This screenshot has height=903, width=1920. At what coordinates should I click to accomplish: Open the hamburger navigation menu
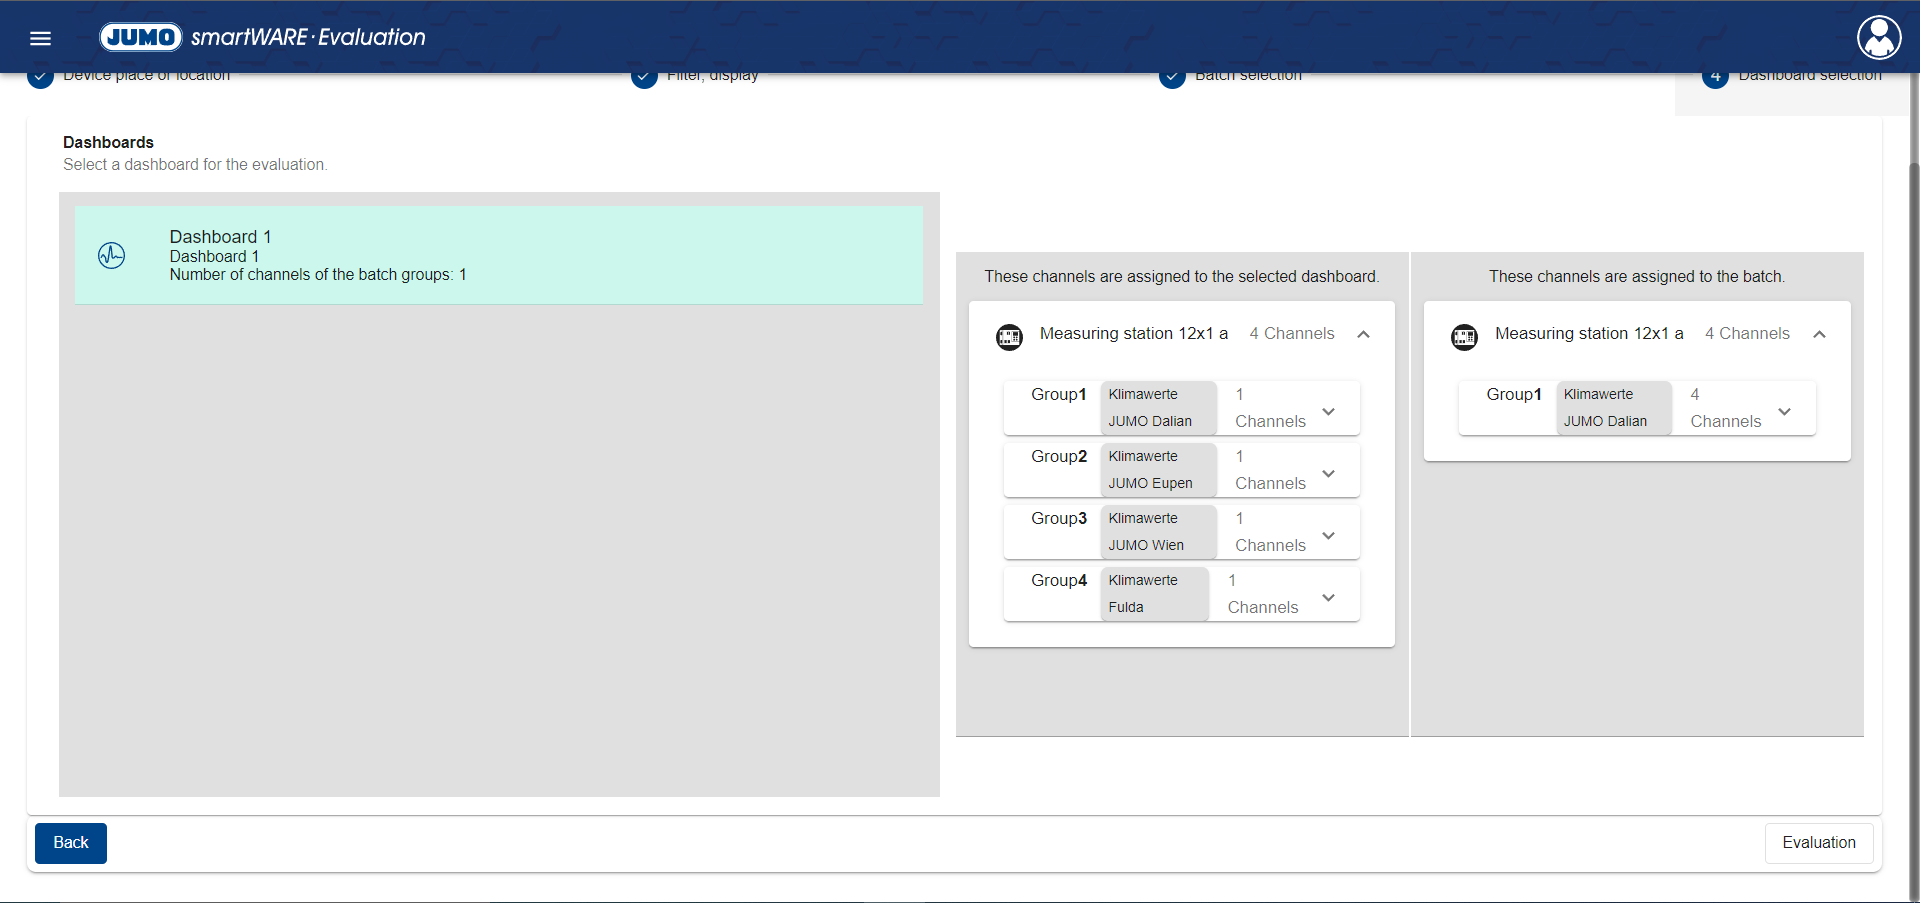point(40,38)
